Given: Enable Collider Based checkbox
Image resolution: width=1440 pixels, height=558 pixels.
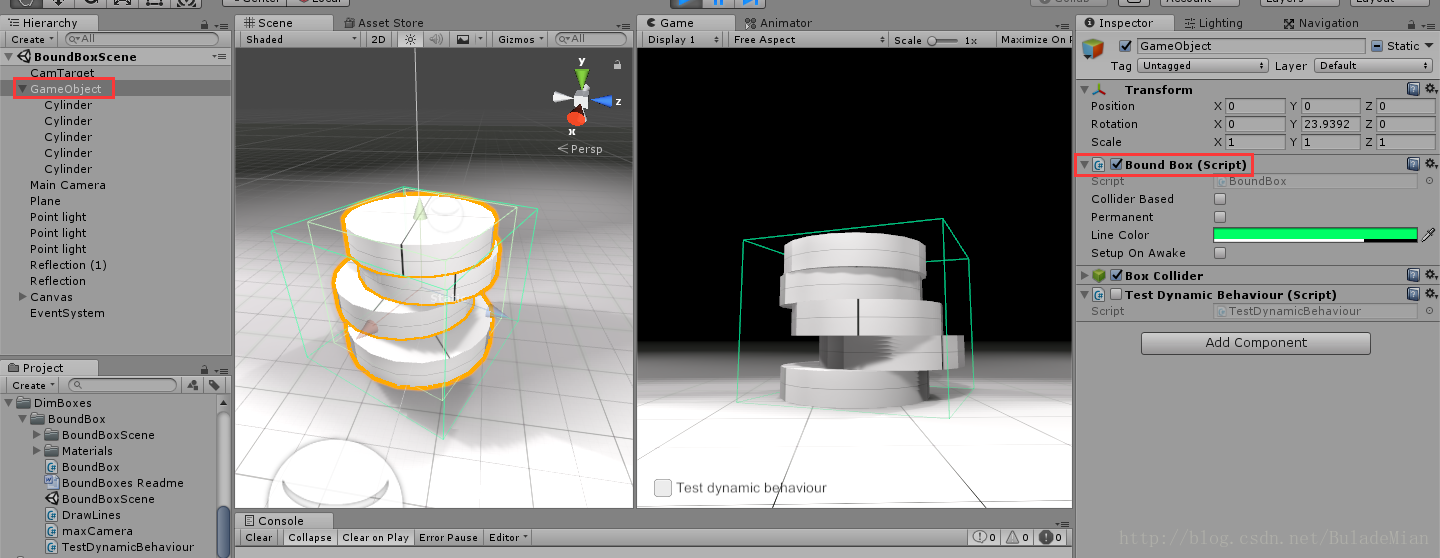Looking at the screenshot, I should pos(1220,199).
